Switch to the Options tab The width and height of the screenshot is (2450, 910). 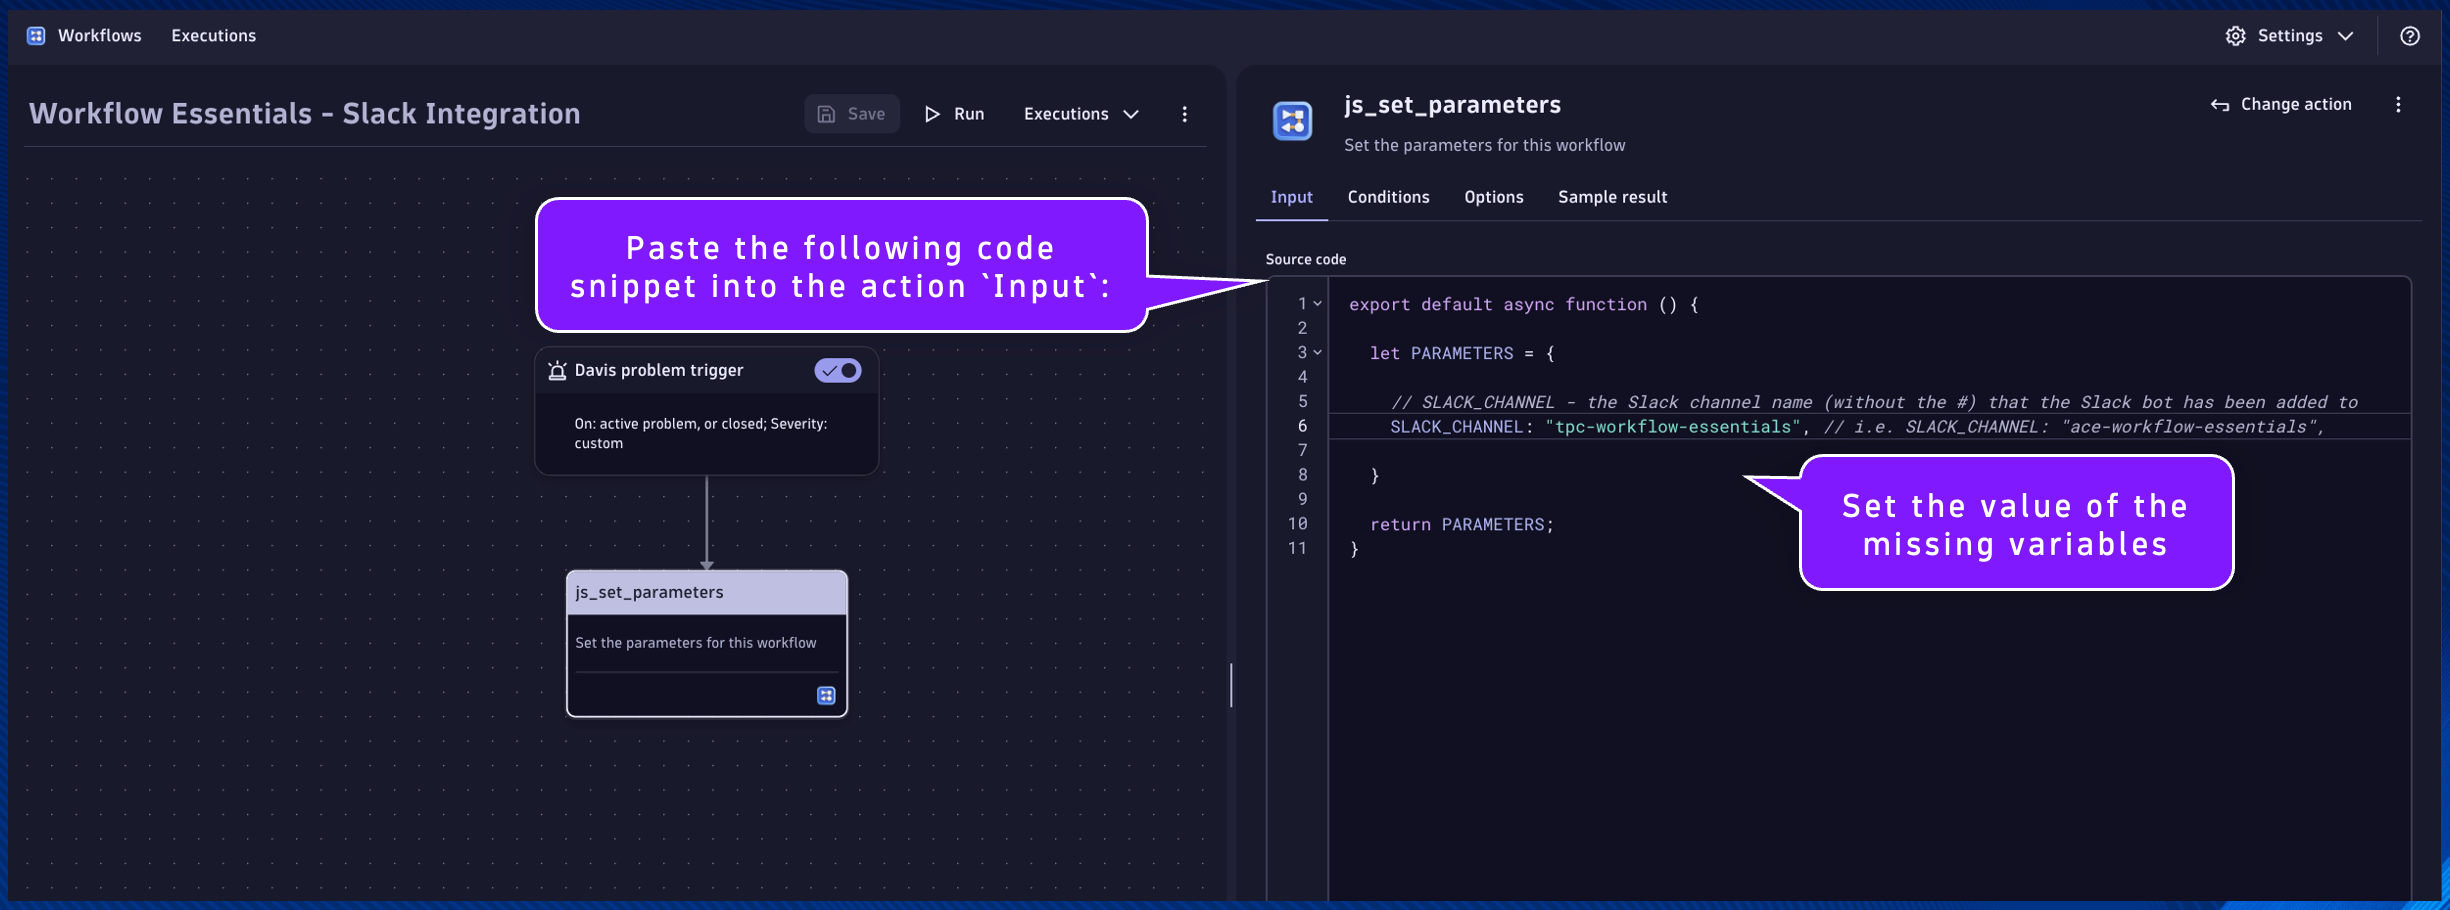click(x=1493, y=198)
